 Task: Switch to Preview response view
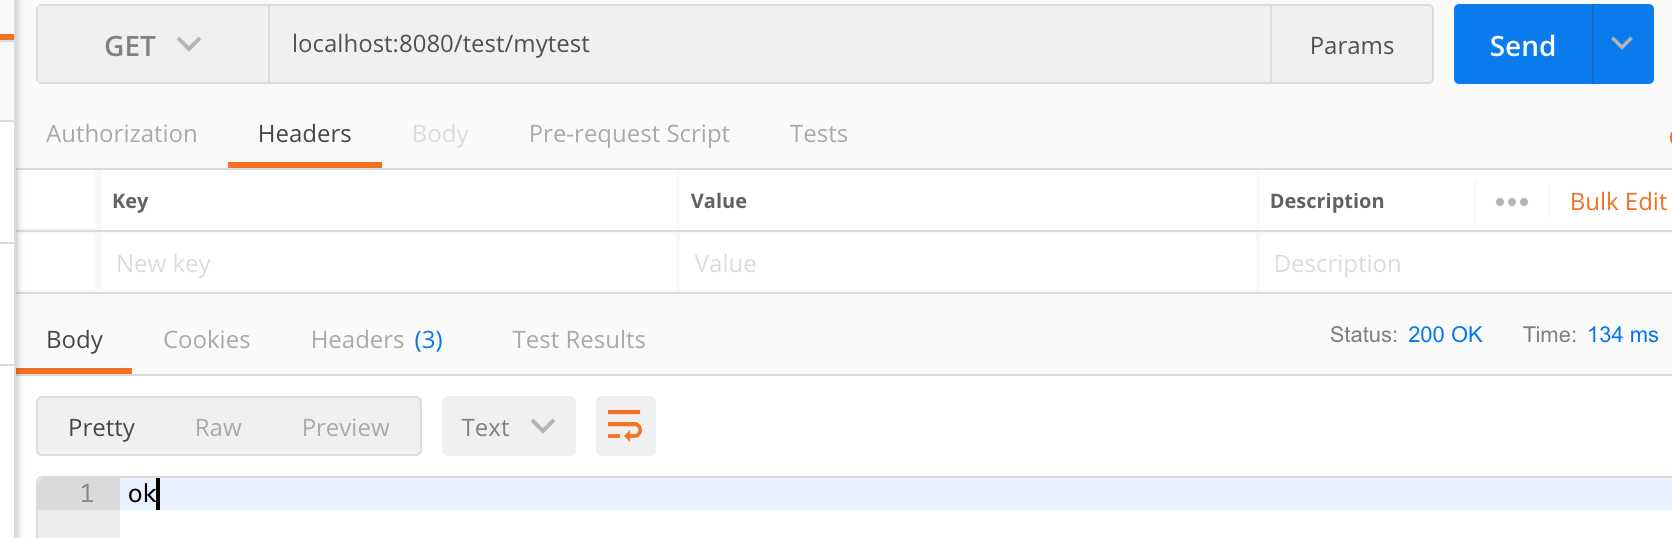tap(346, 428)
